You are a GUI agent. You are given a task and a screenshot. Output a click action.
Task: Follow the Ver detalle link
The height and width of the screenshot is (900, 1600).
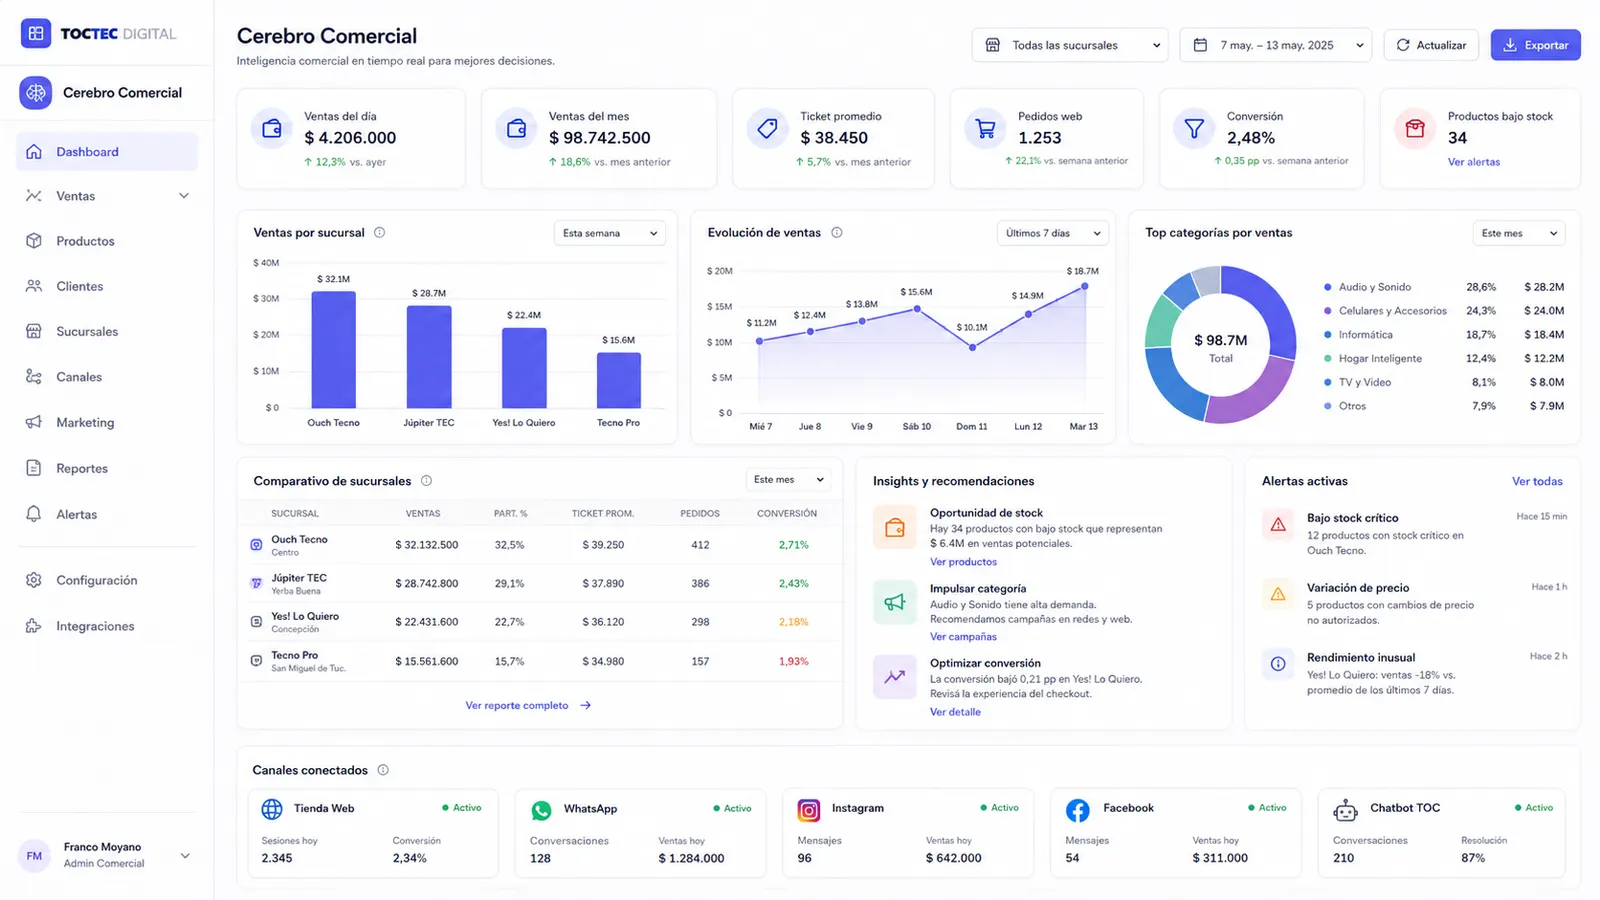point(955,712)
